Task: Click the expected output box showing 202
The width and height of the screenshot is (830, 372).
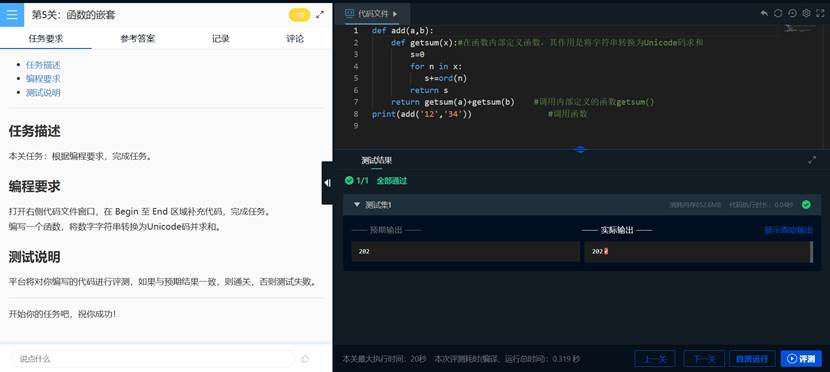Action: [x=466, y=251]
